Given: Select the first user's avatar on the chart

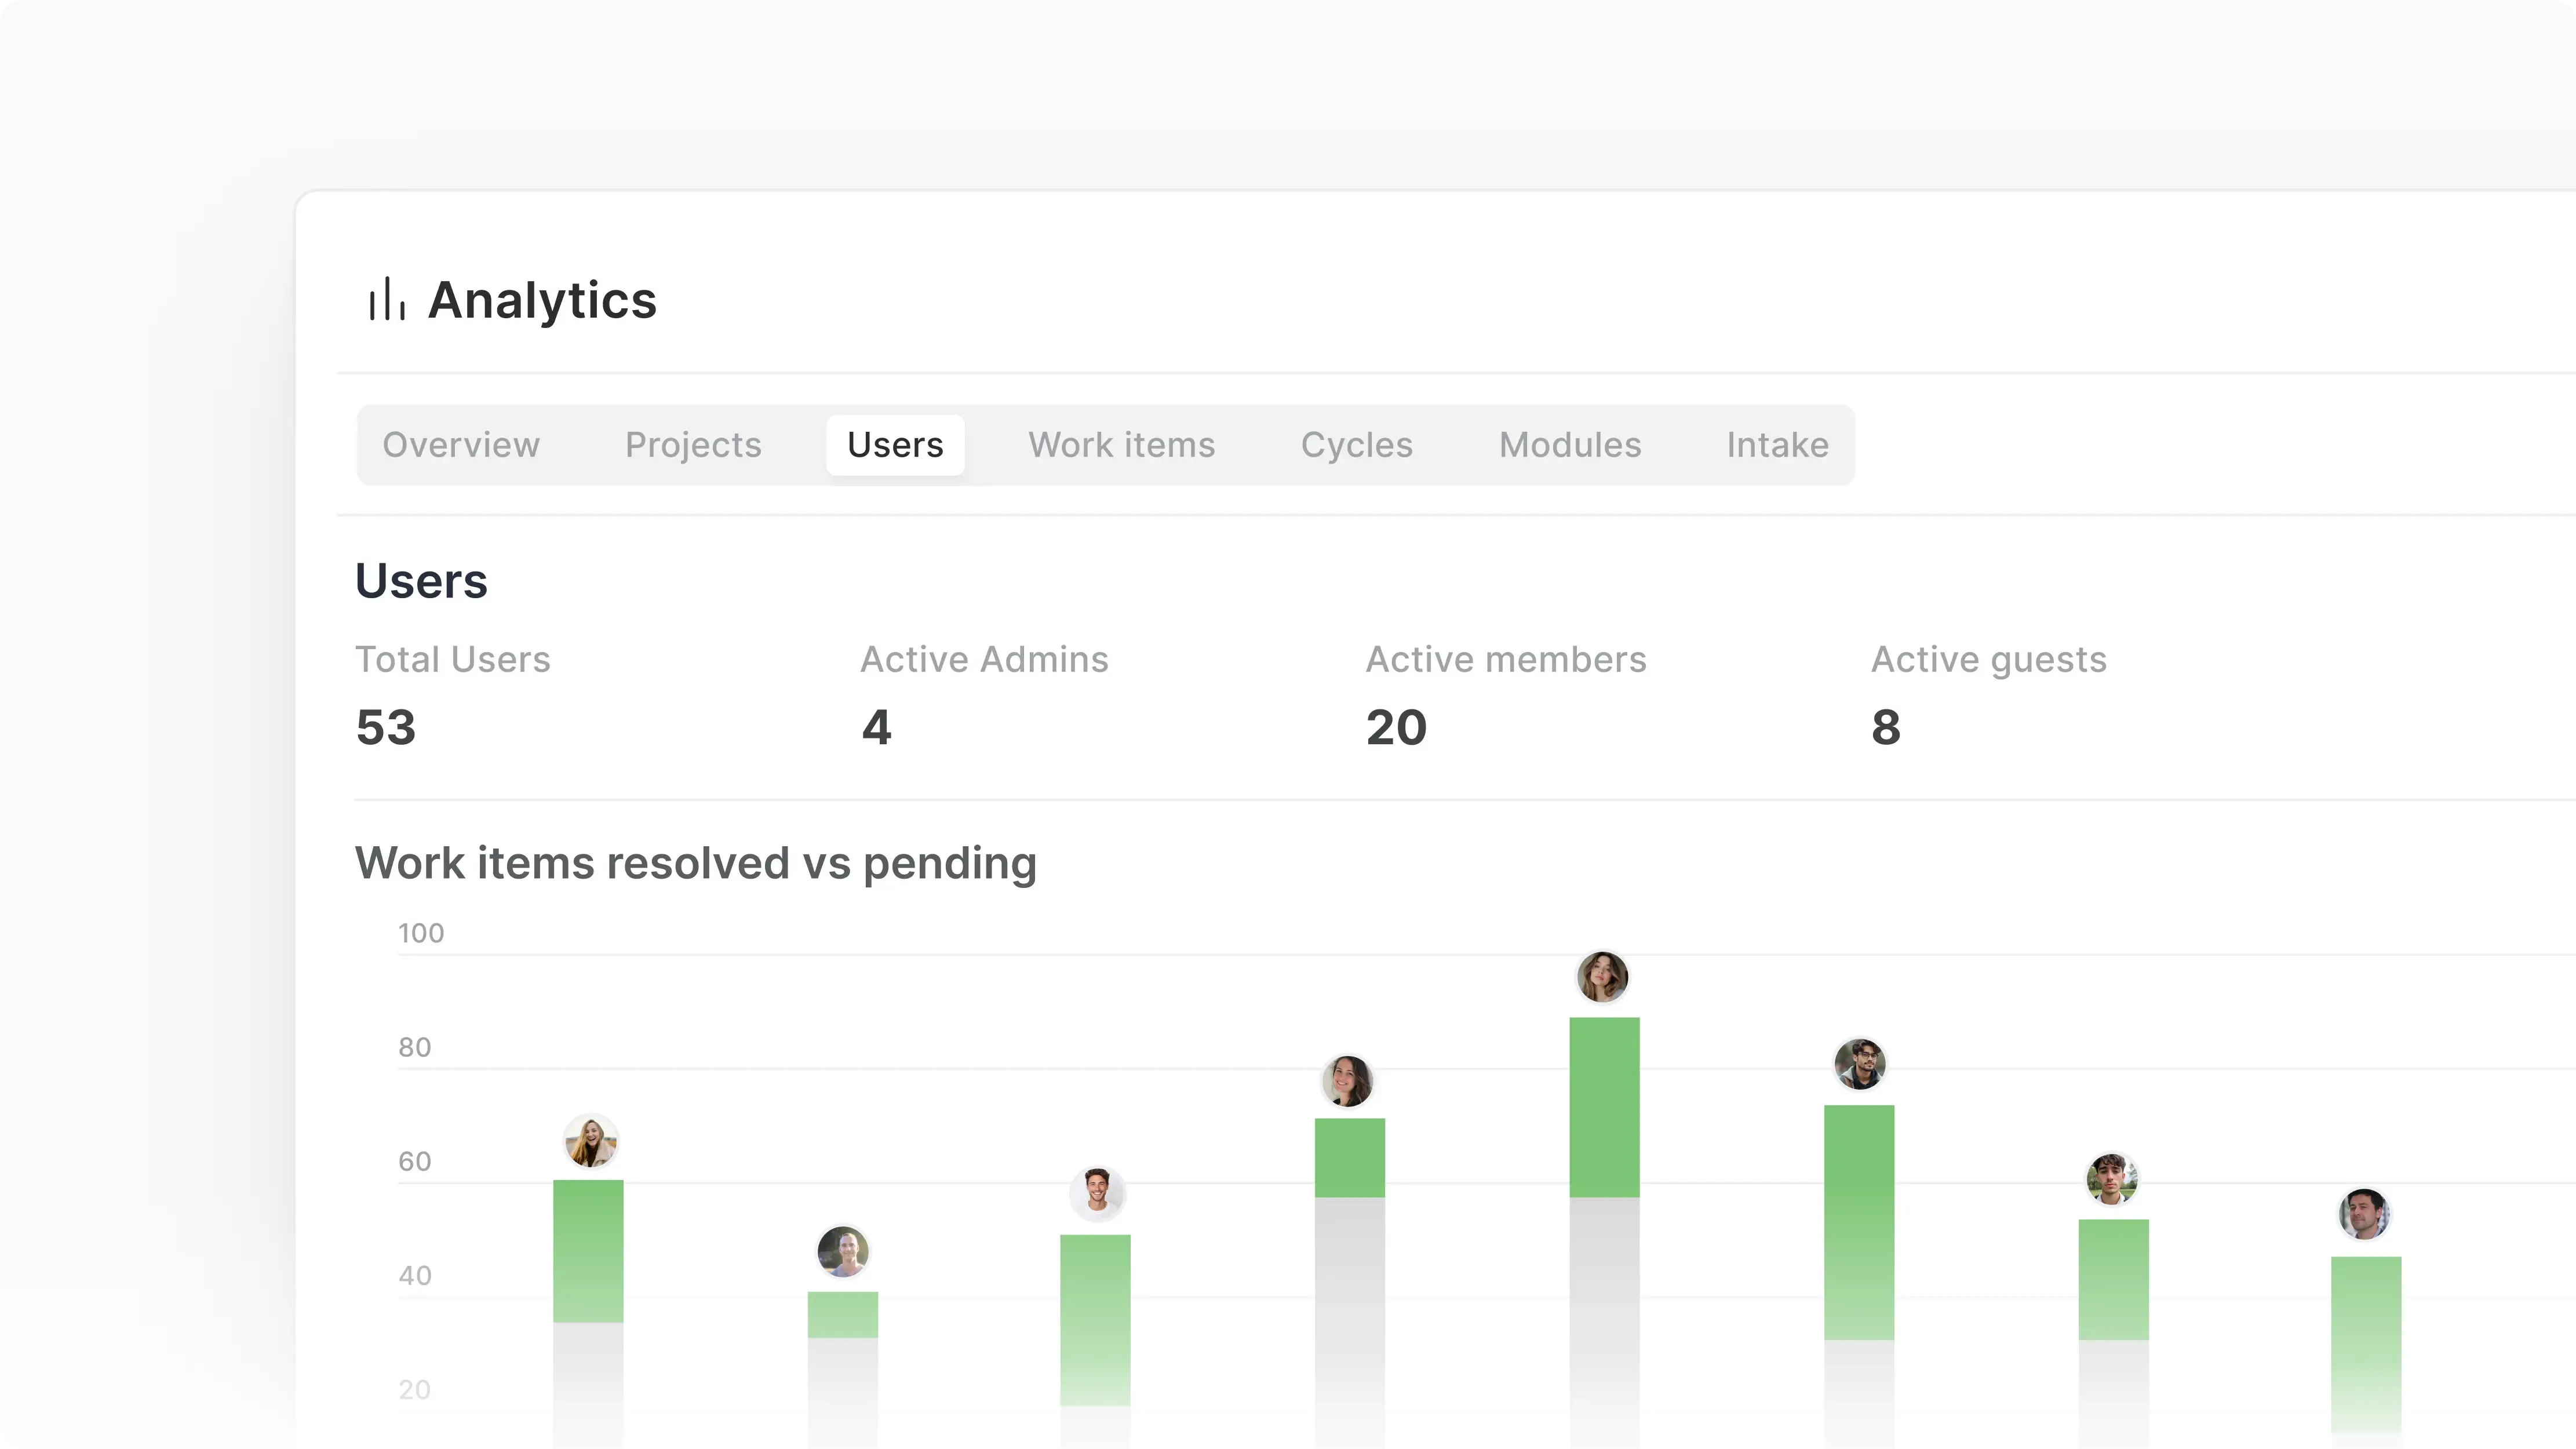Looking at the screenshot, I should pos(591,1141).
